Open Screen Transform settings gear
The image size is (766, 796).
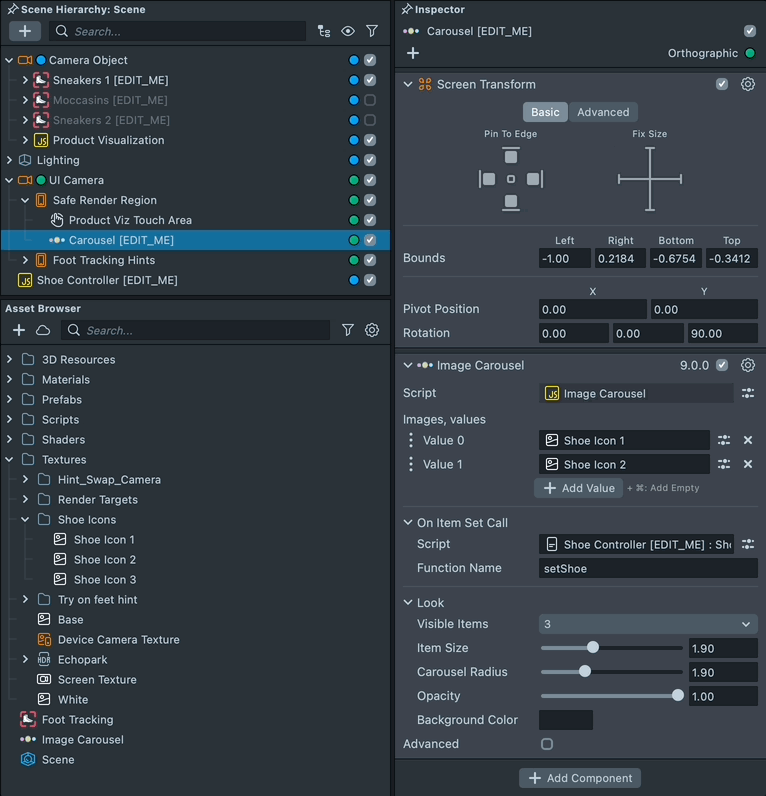[747, 85]
